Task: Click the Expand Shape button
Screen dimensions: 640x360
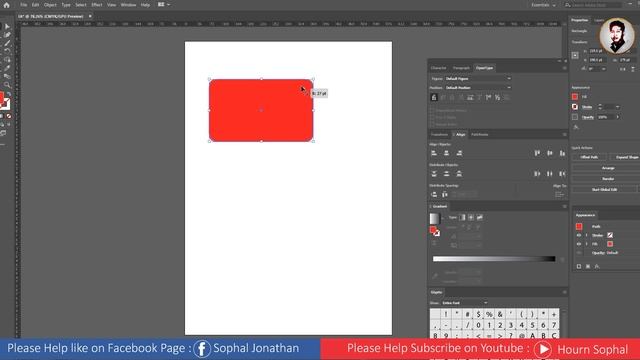Action: tap(625, 157)
